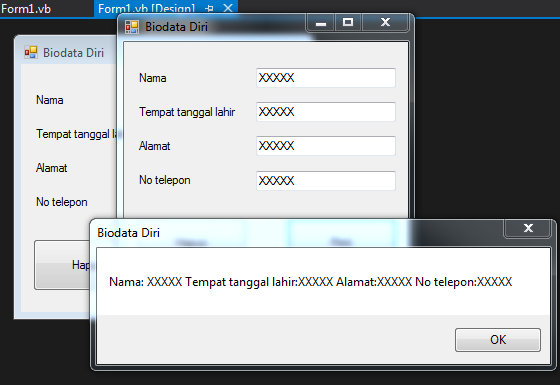Click the Tempat tanggal lahir text field
Image resolution: width=560 pixels, height=385 pixels.
[x=326, y=112]
